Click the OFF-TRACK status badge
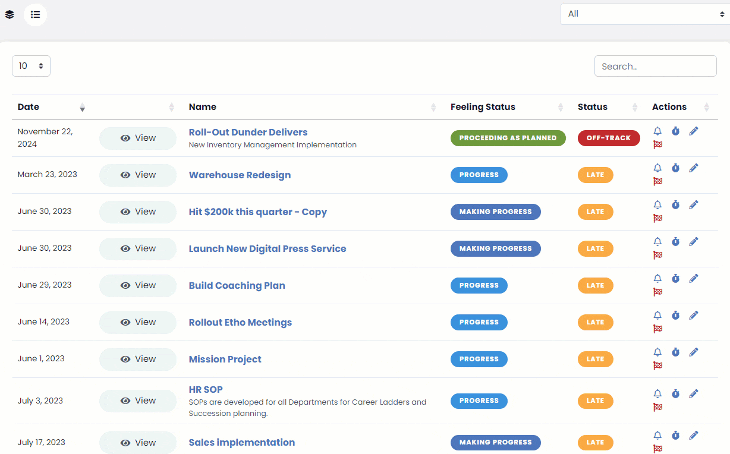Screen dimensions: 730x454 click(608, 138)
